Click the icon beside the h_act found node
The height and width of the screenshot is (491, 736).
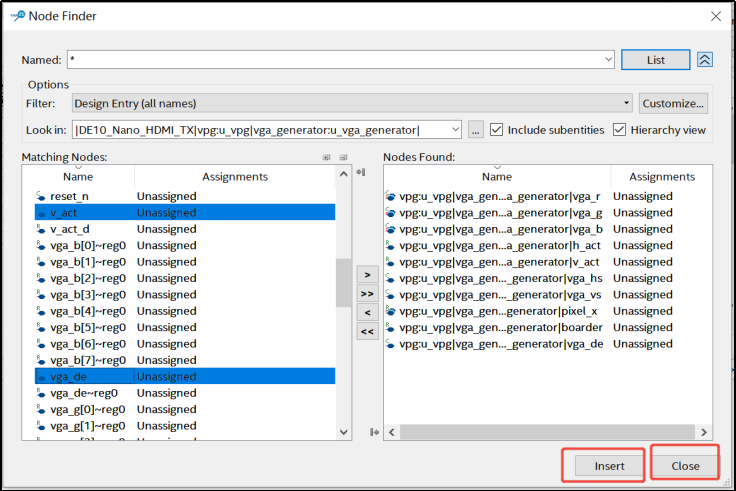[x=390, y=246]
